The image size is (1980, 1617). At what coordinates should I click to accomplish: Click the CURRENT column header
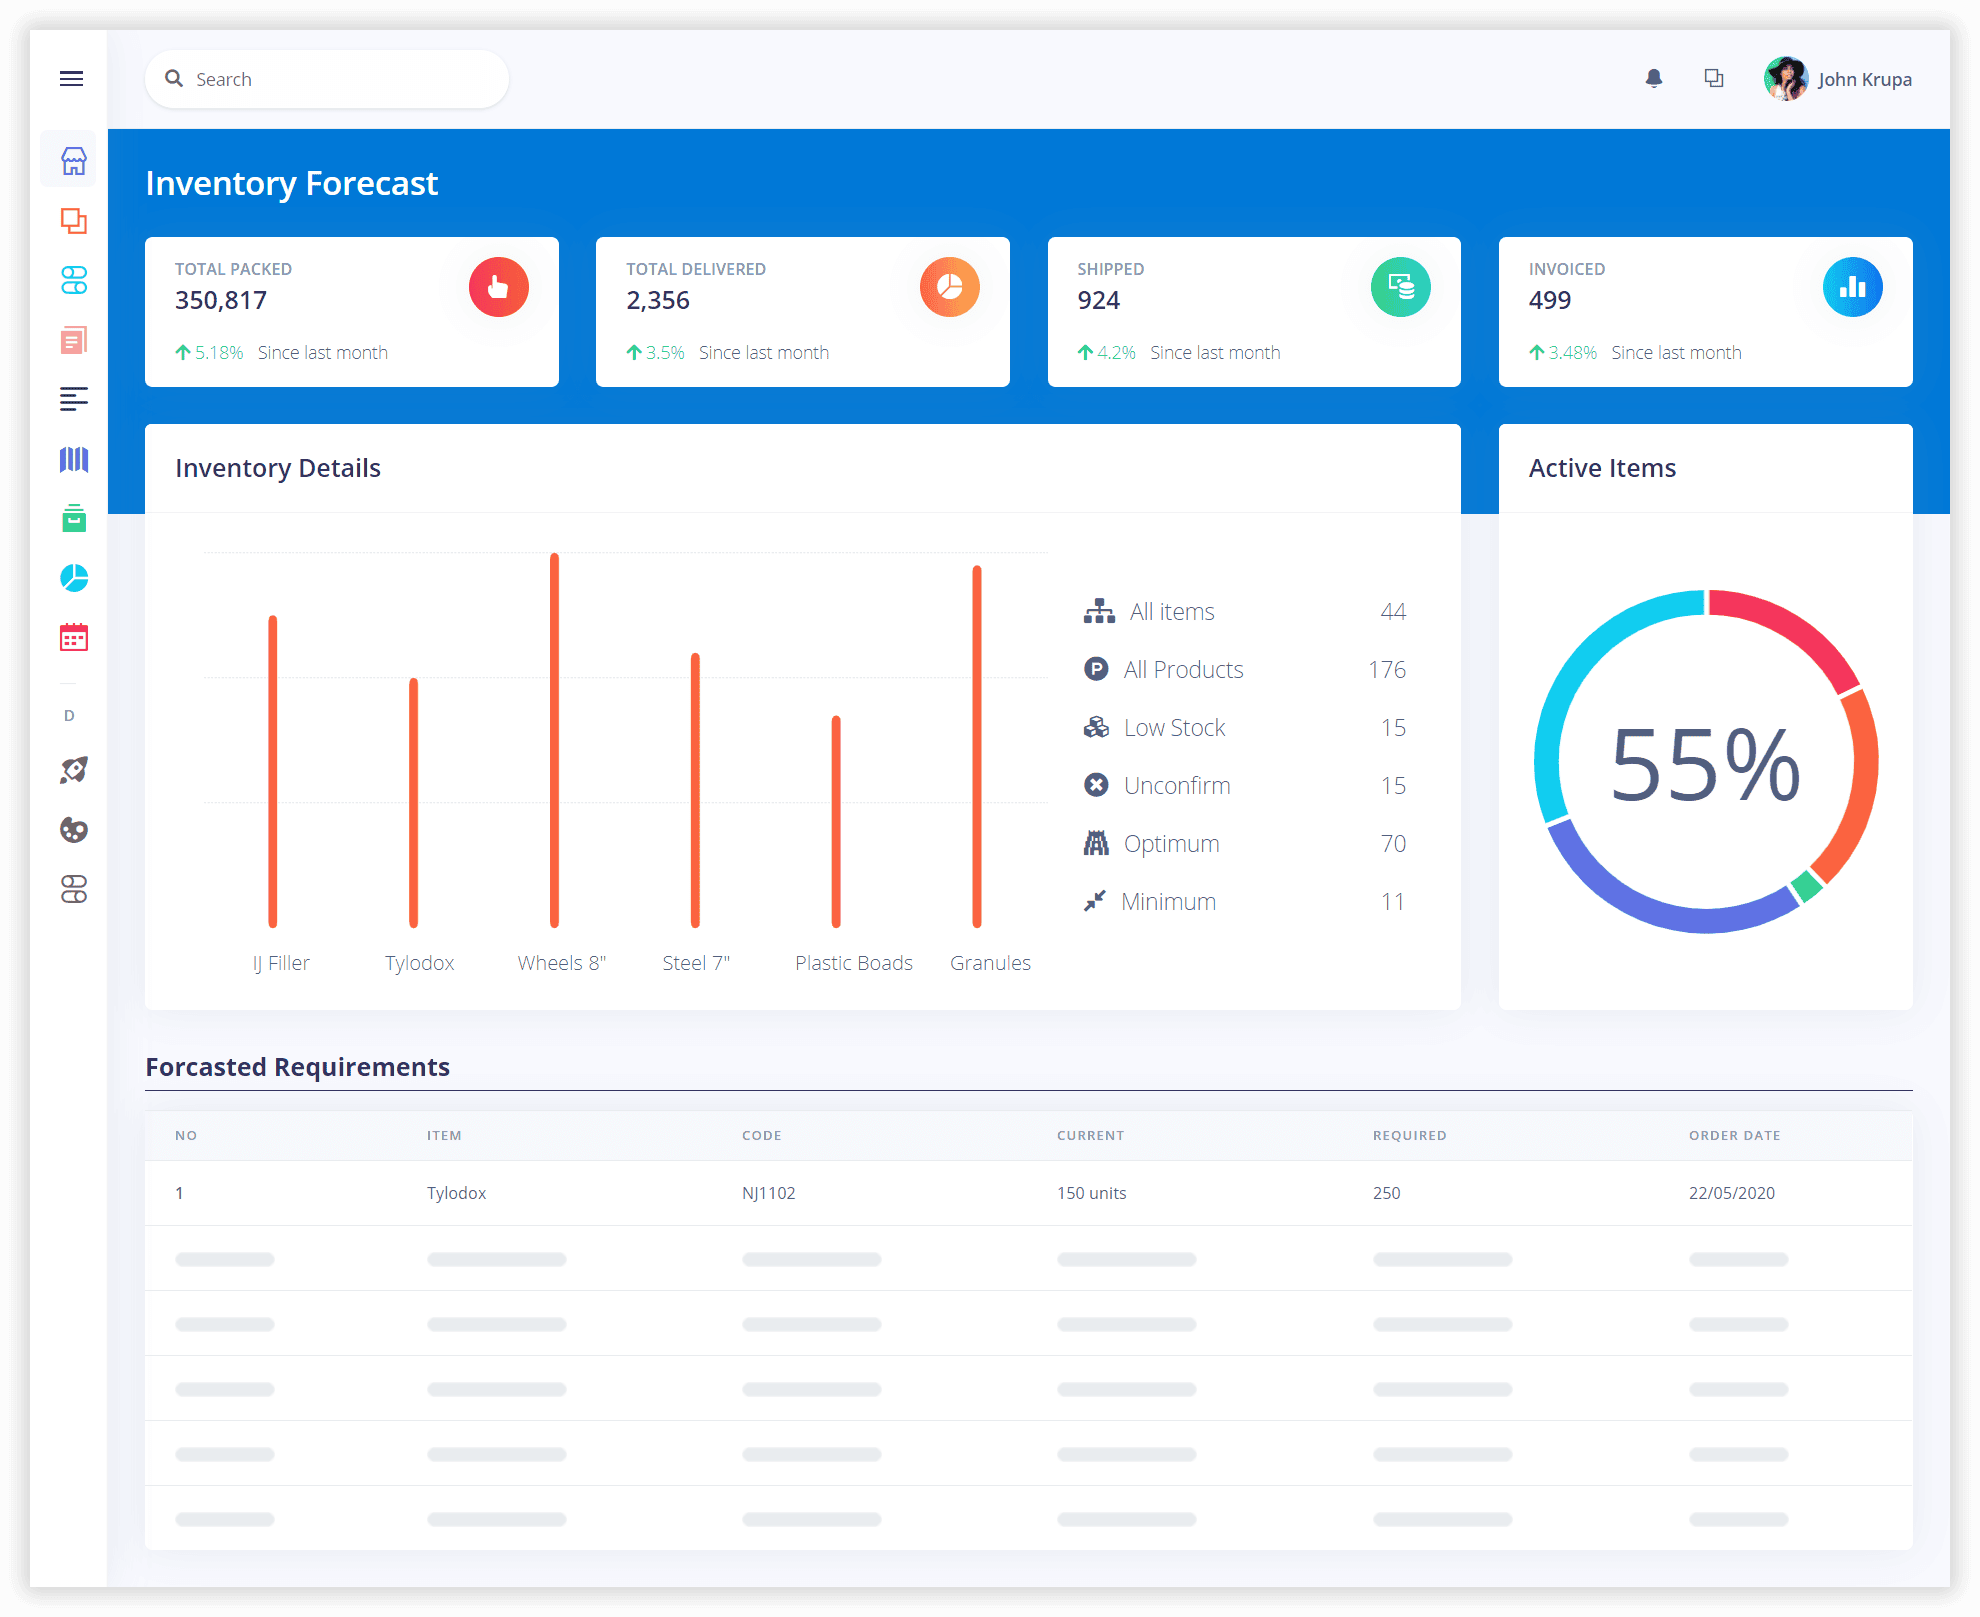pyautogui.click(x=1090, y=1135)
